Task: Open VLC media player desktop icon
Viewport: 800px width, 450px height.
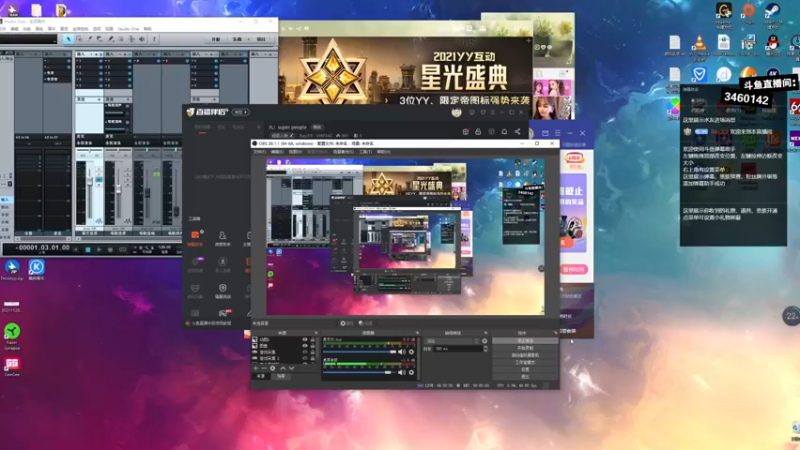Action: coord(699,45)
